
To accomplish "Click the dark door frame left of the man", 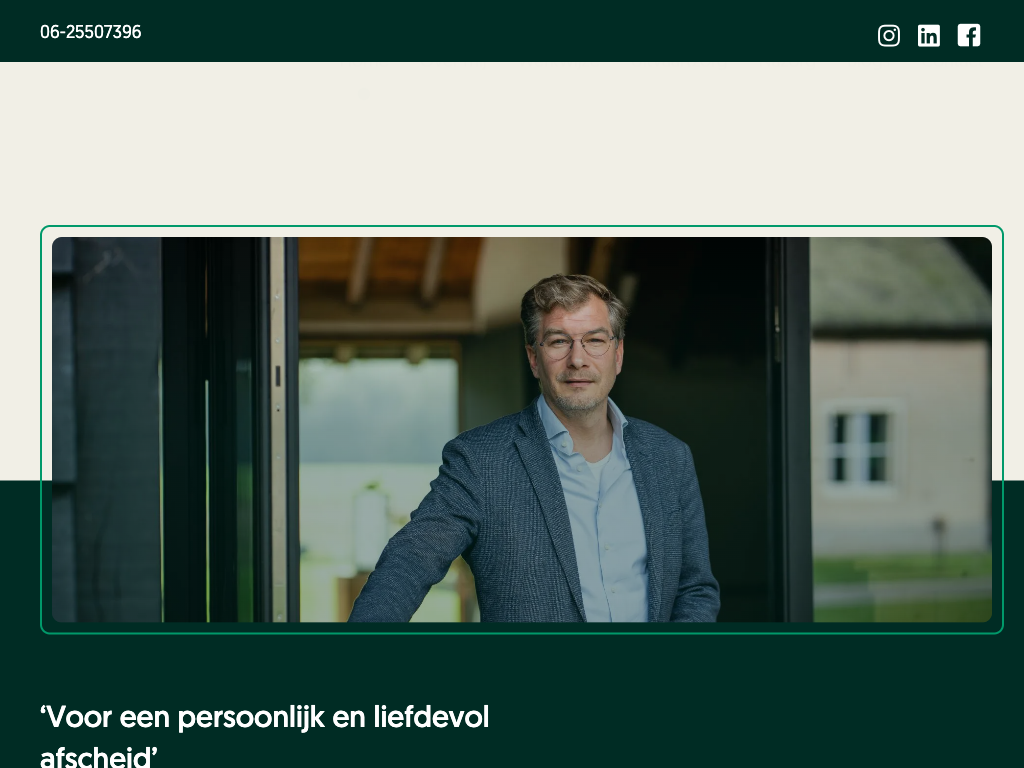I will pyautogui.click(x=229, y=429).
